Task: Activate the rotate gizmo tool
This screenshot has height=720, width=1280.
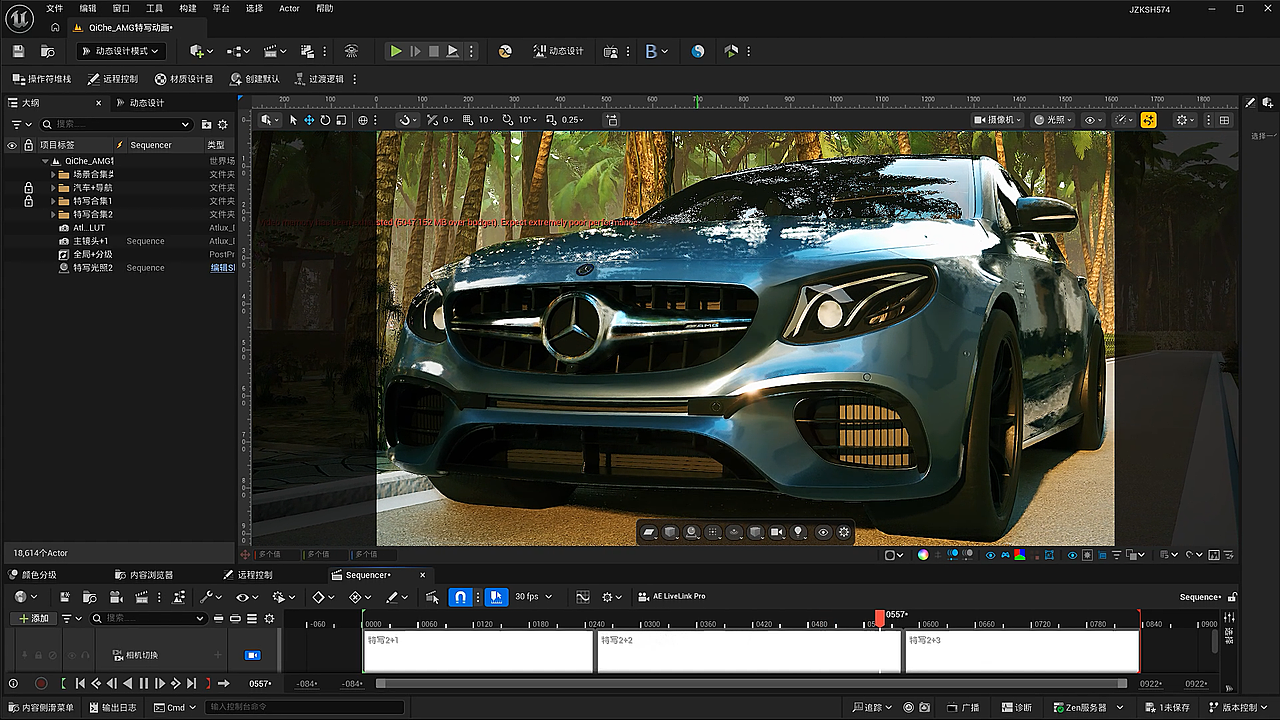Action: 325,120
